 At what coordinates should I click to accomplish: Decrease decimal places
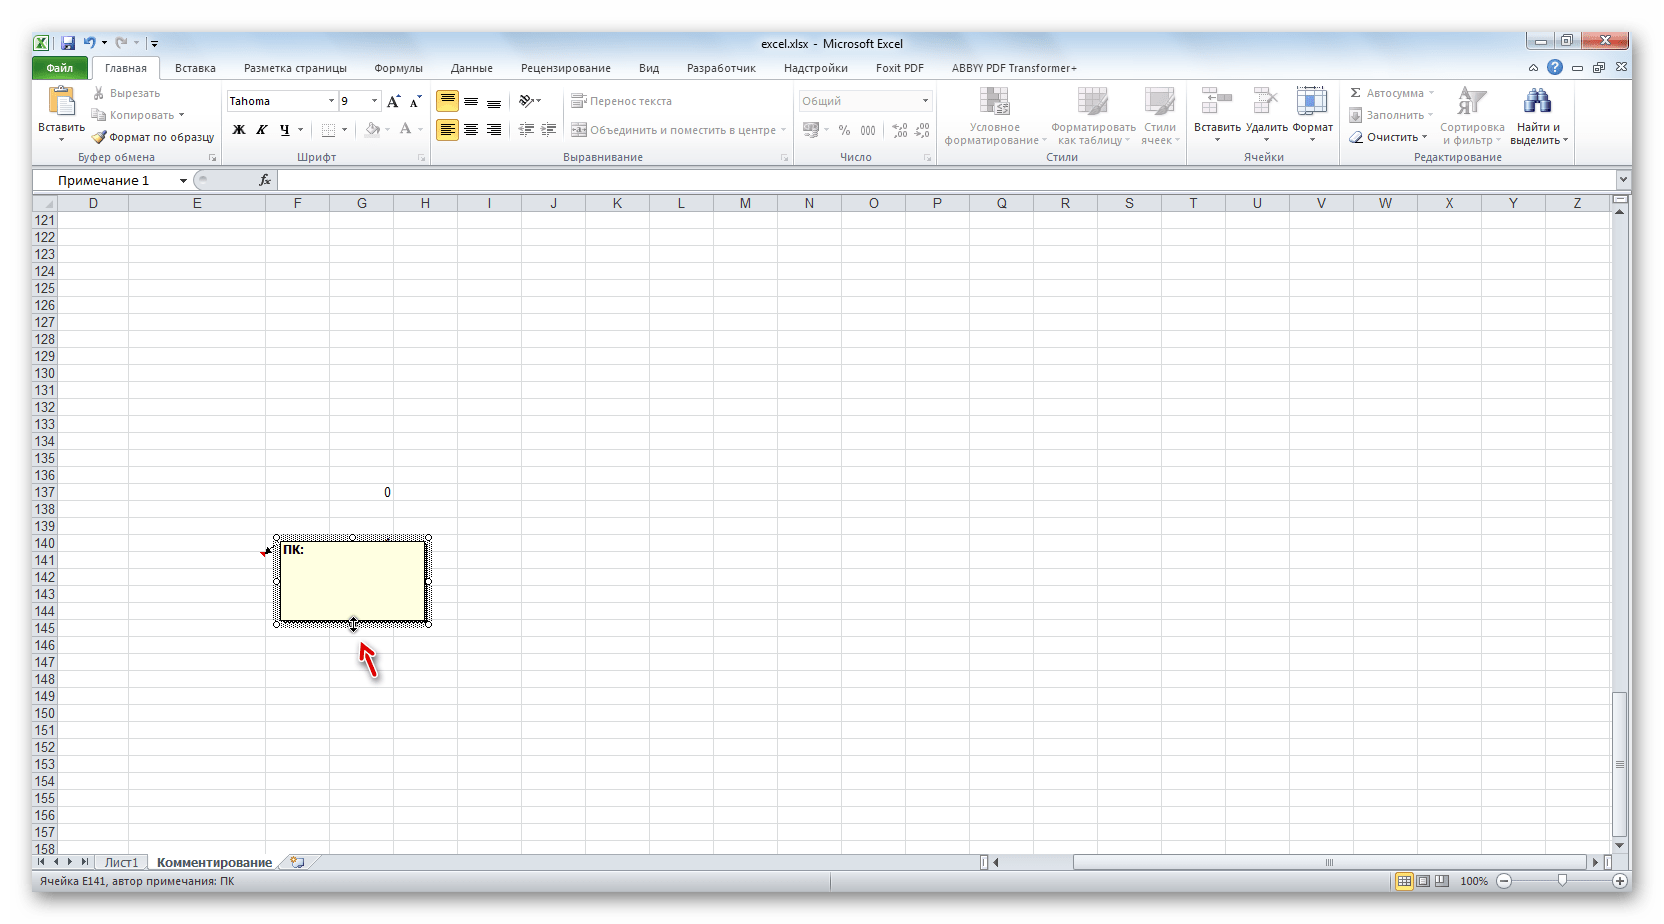point(922,130)
